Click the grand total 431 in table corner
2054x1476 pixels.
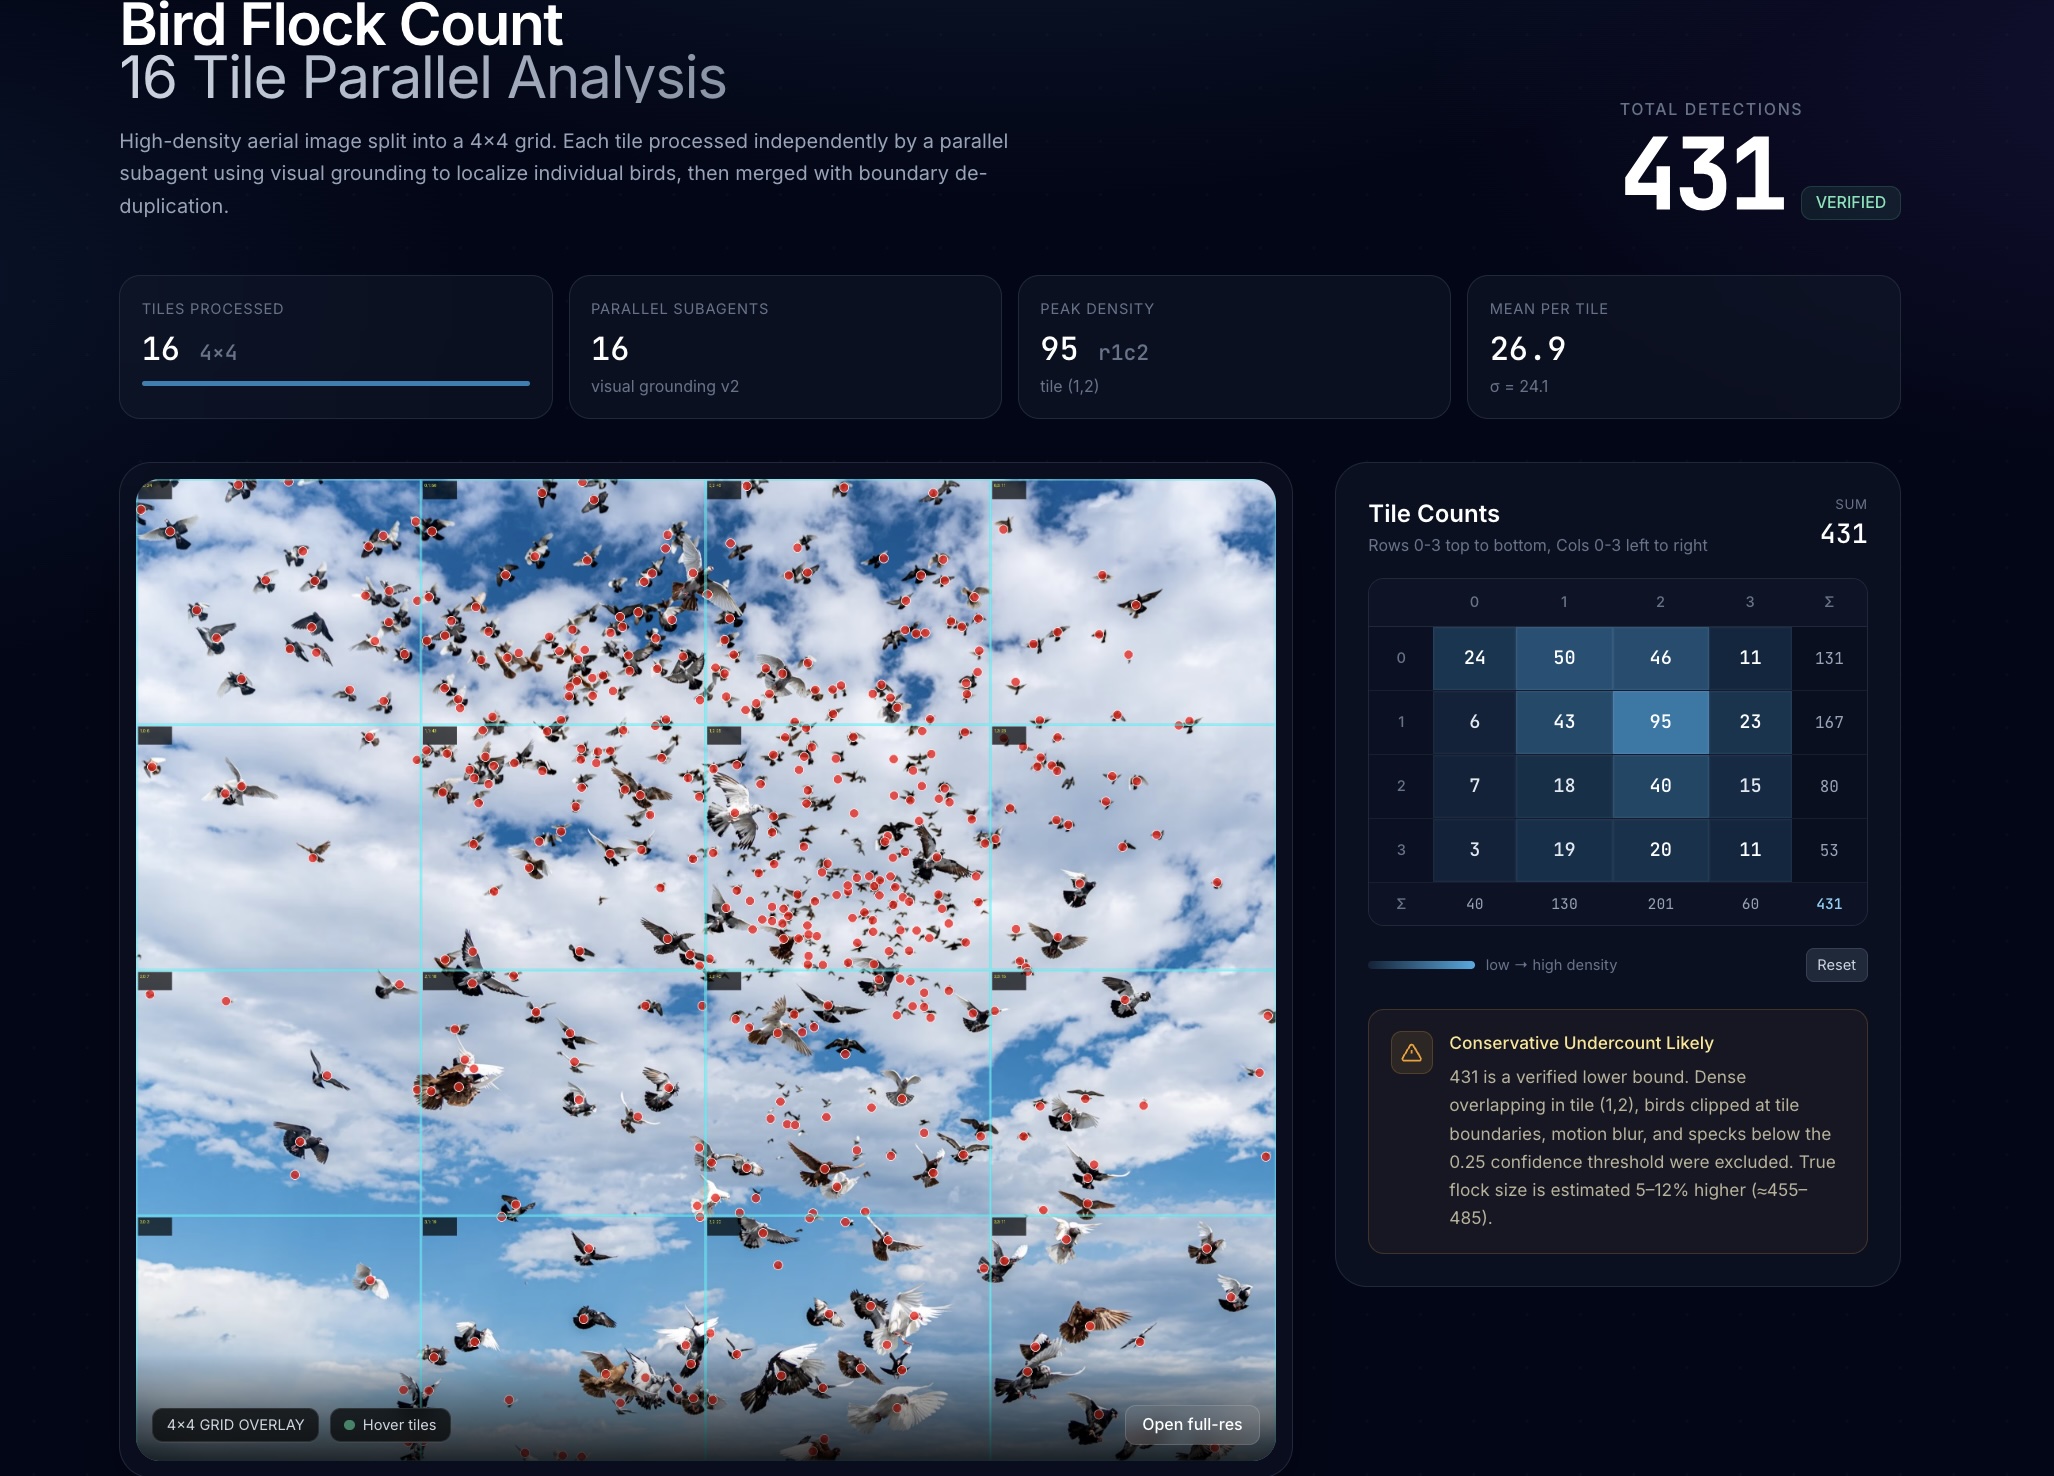coord(1828,904)
